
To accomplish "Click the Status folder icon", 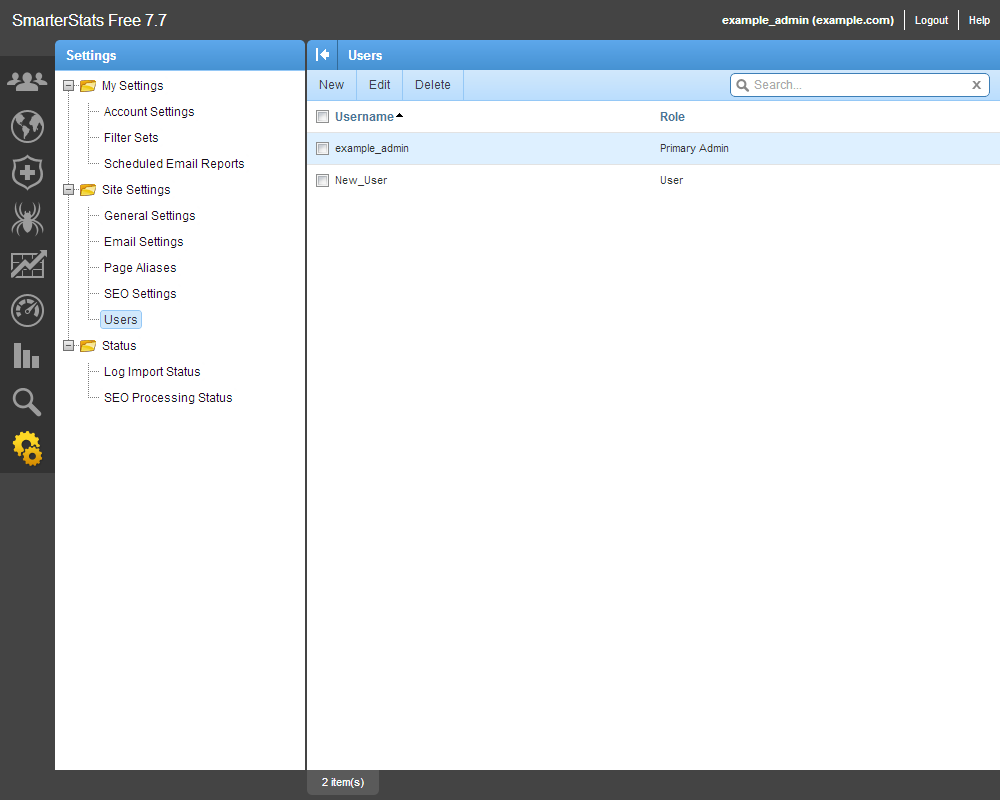I will tap(88, 346).
